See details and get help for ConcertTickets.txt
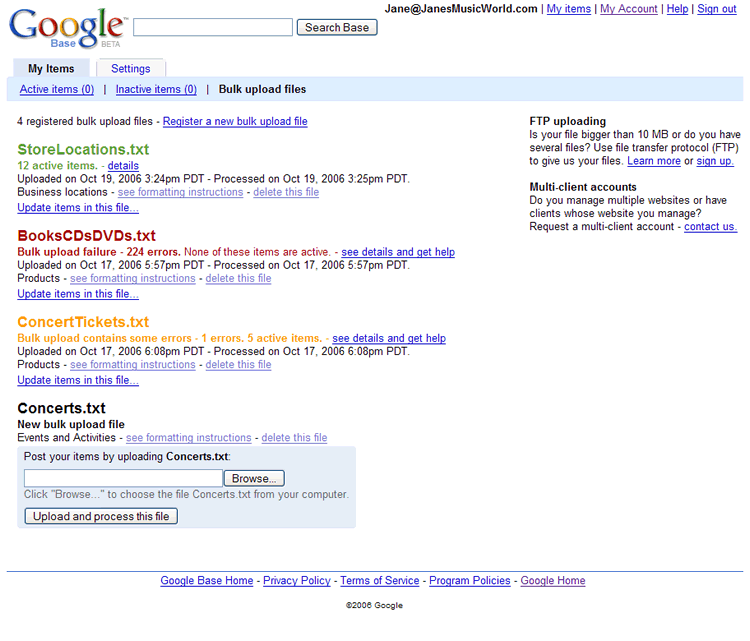750x641 pixels. click(389, 338)
